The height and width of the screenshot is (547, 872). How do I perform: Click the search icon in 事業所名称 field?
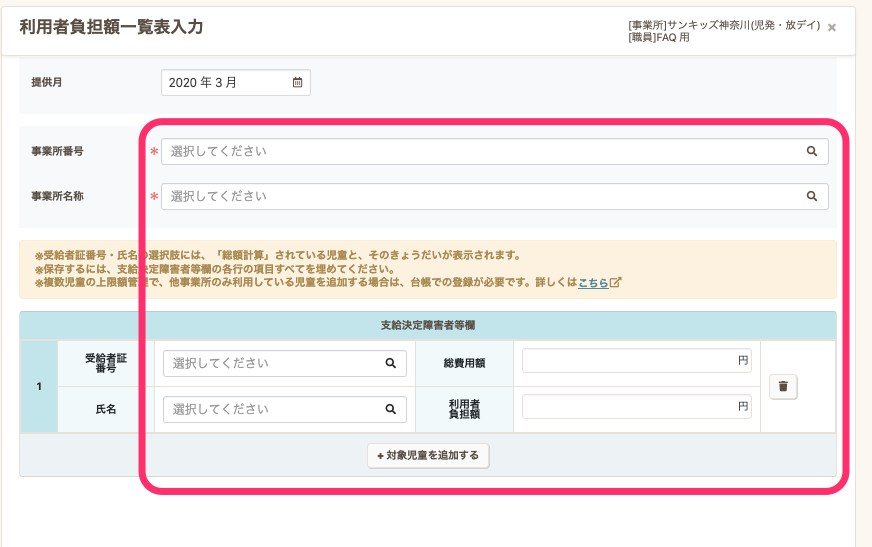coord(812,197)
